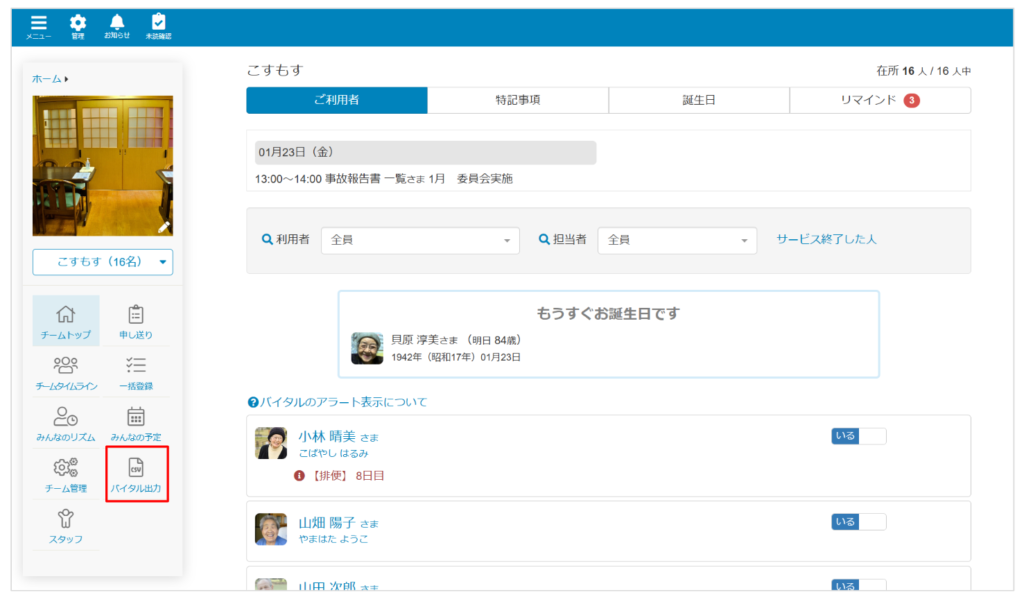1024x597 pixels.
Task: Toggle いる switch for 山田 次郎
Action: (858, 586)
